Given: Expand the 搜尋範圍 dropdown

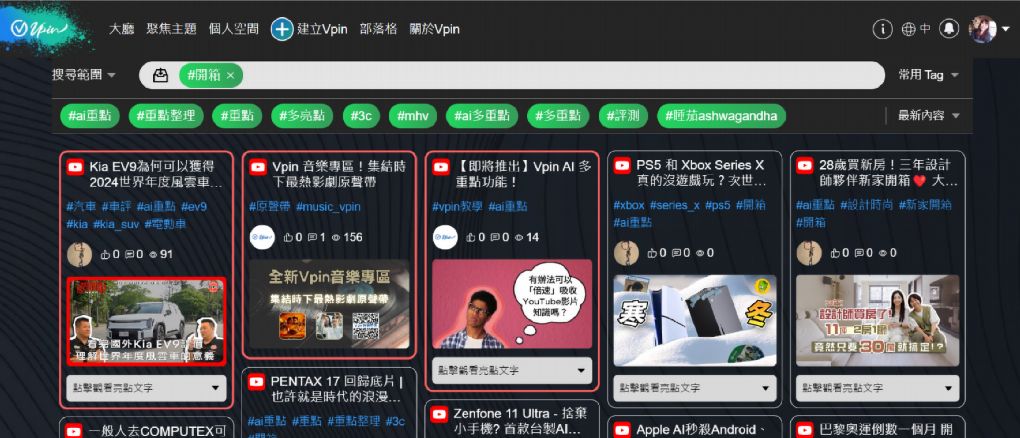Looking at the screenshot, I should [84, 75].
